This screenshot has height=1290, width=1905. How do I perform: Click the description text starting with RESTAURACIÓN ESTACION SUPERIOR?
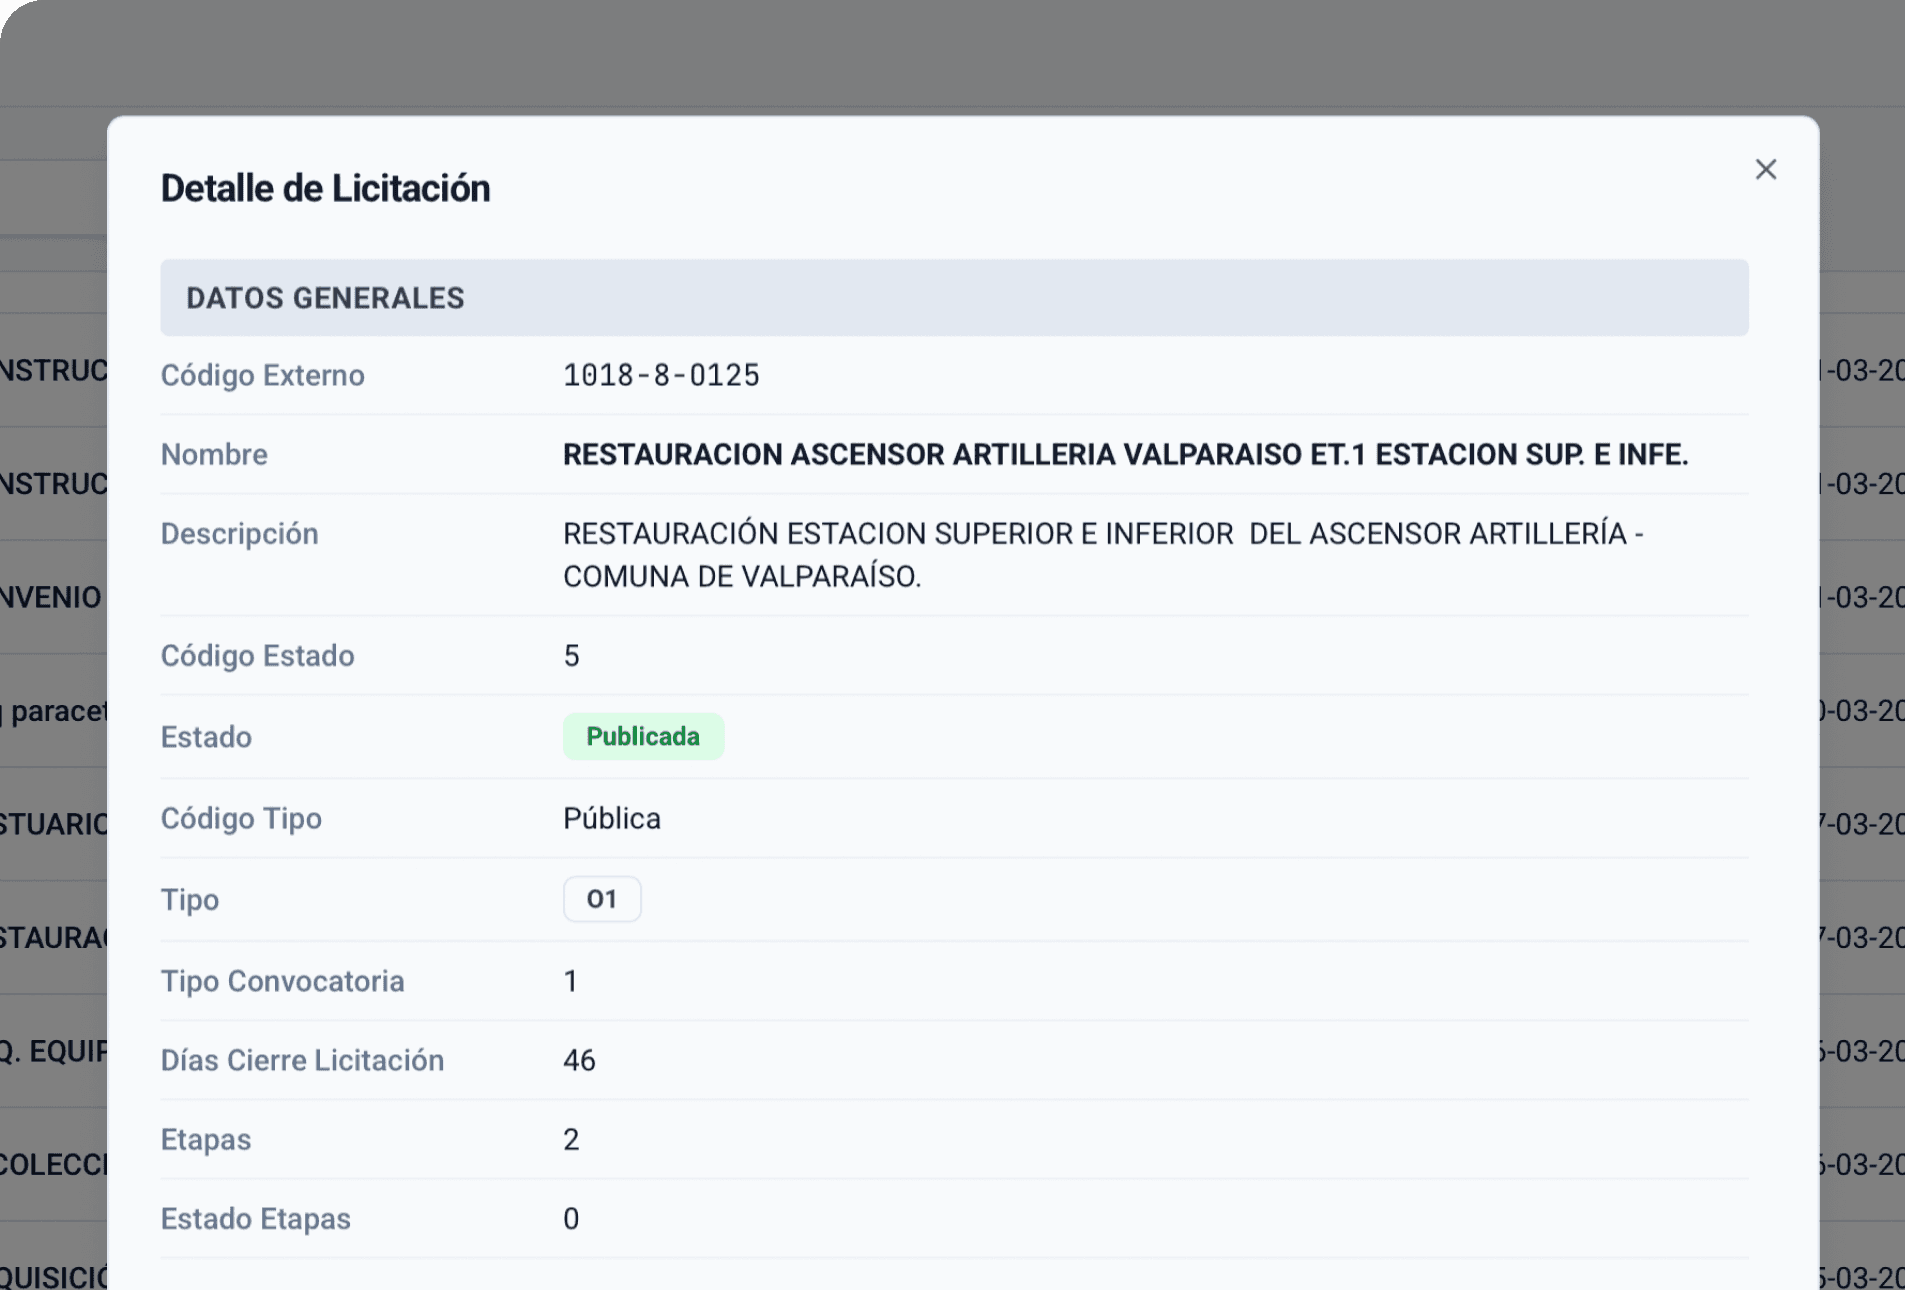coord(1103,555)
